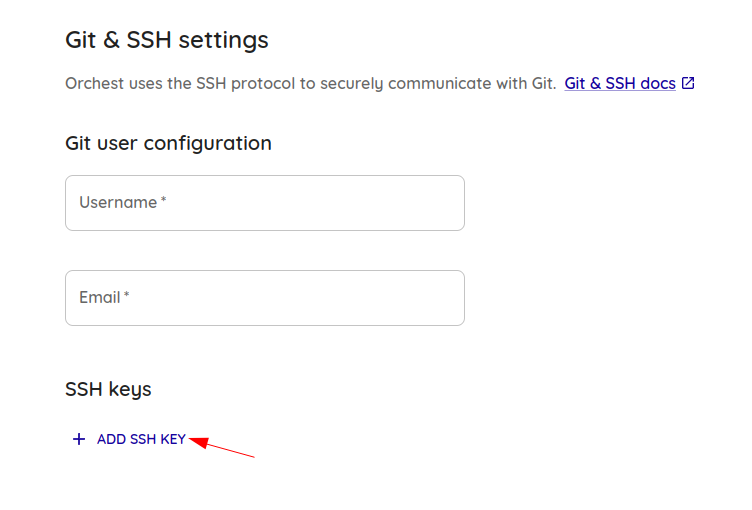Click the asterisk next to Email
The image size is (752, 510).
coord(127,294)
